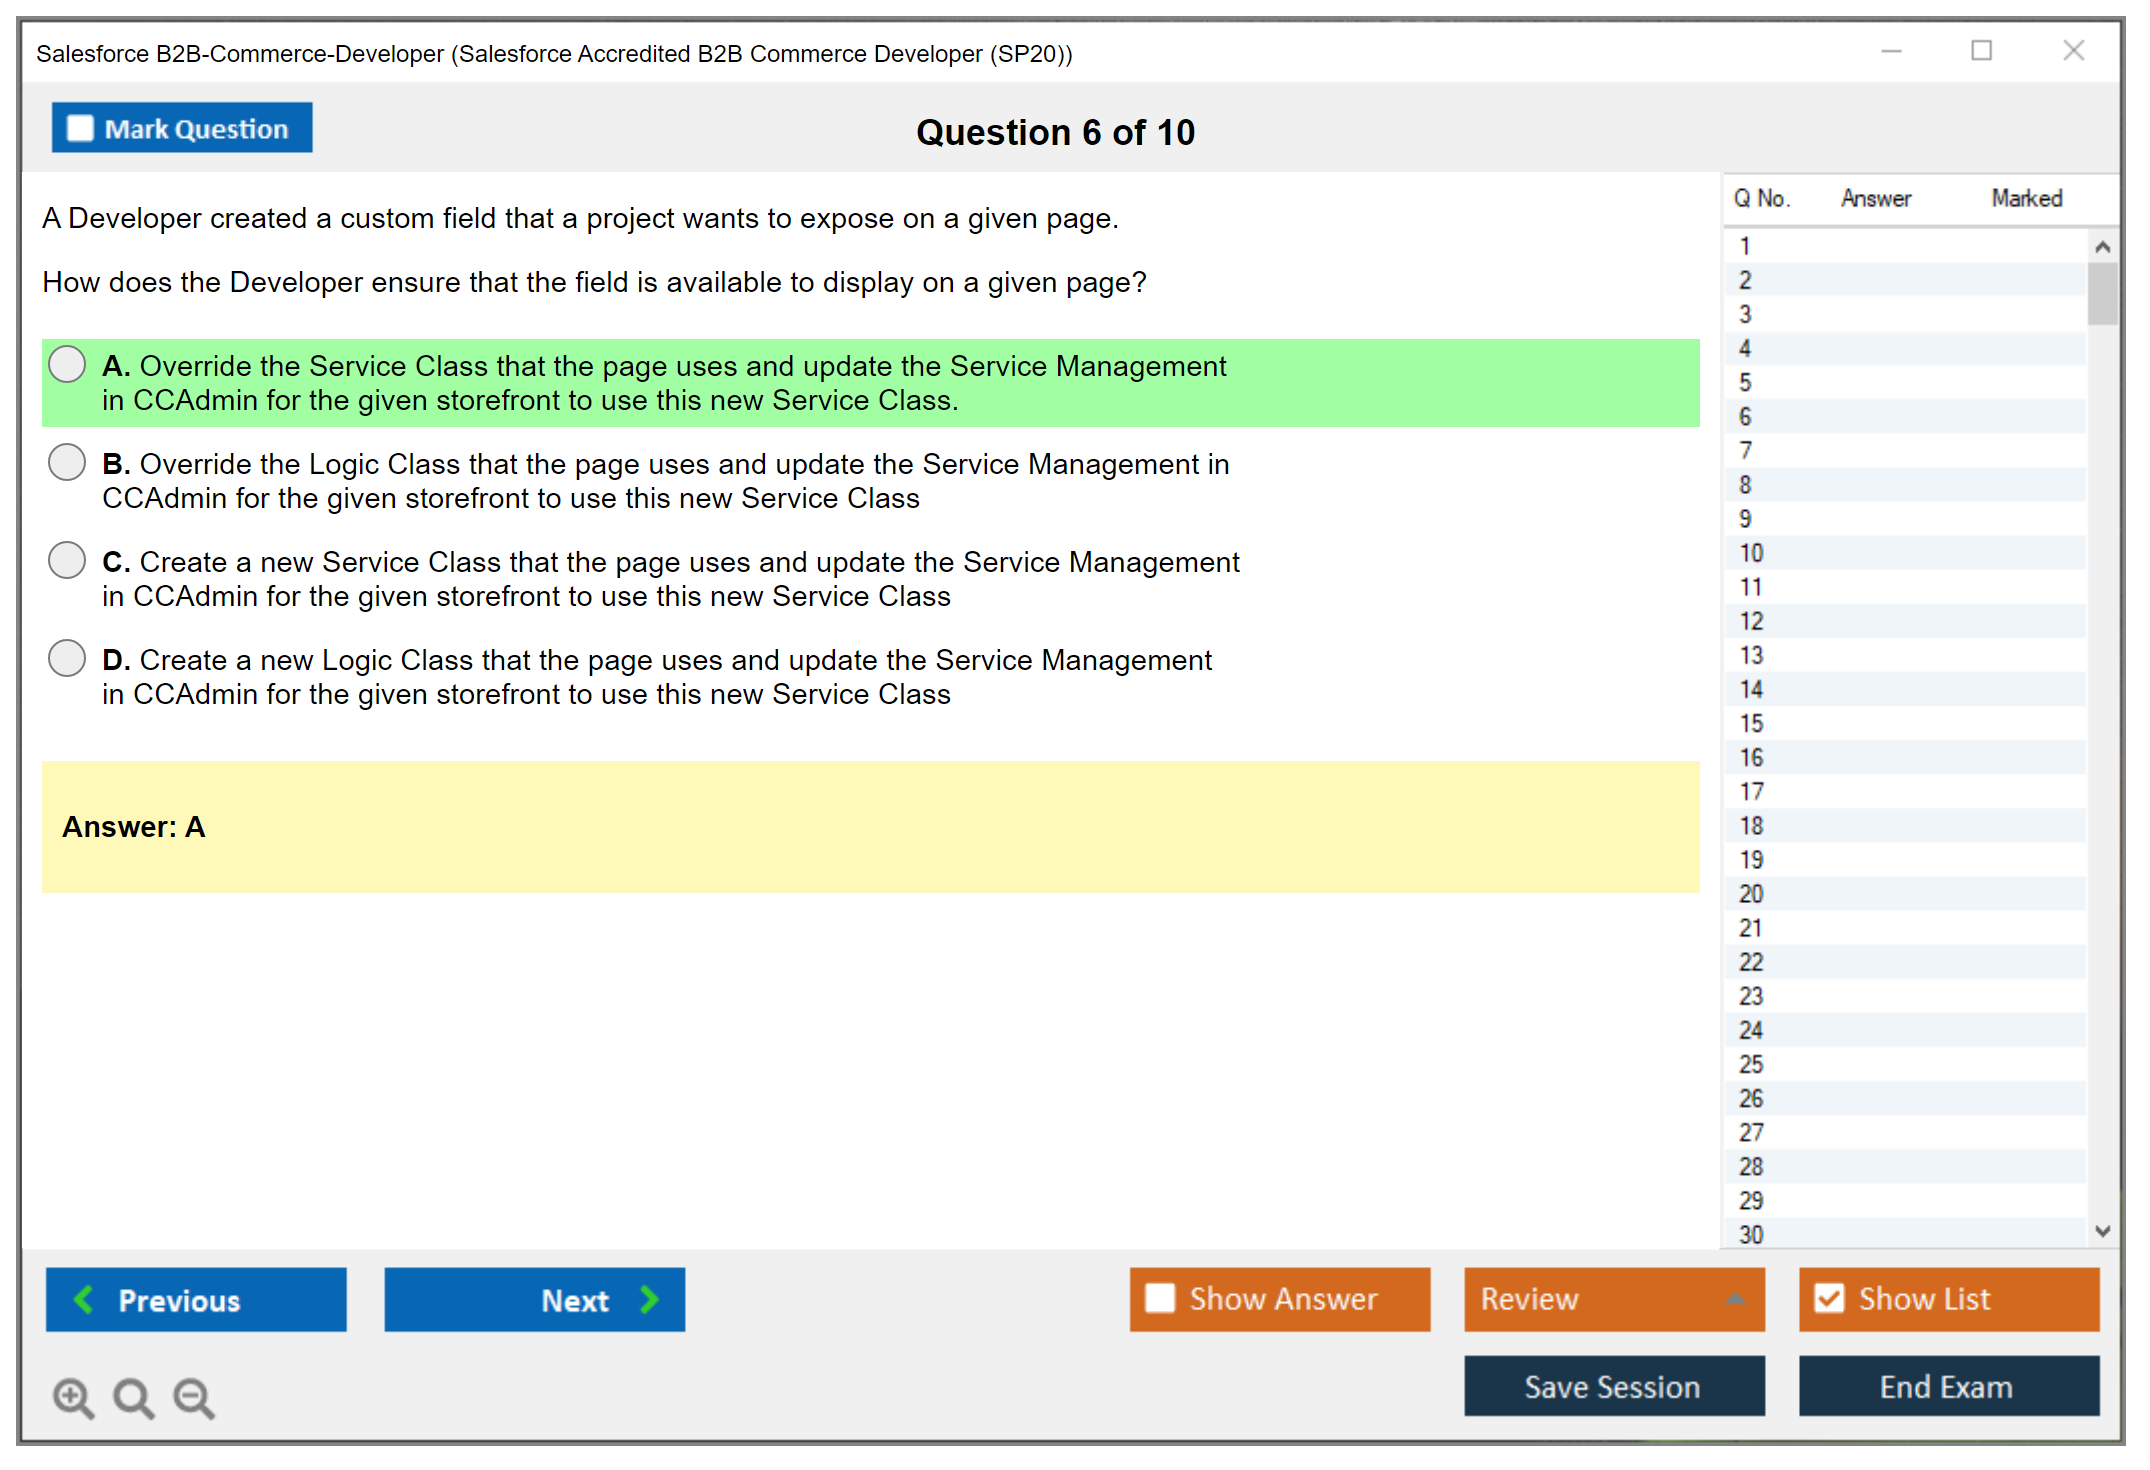Toggle the Mark Question checkbox
The width and height of the screenshot is (2150, 1470).
click(x=81, y=129)
